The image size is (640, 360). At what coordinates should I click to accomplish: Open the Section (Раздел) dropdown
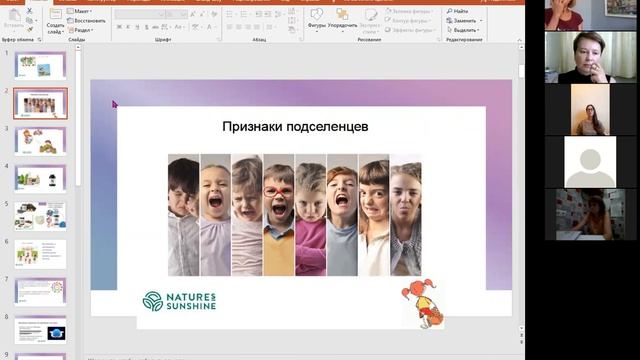click(81, 30)
